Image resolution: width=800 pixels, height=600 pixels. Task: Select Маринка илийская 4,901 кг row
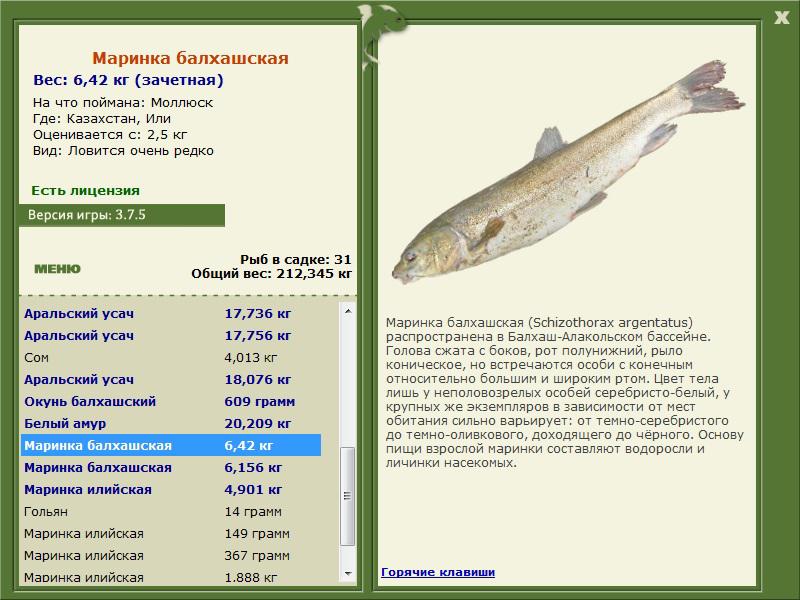pyautogui.click(x=171, y=489)
